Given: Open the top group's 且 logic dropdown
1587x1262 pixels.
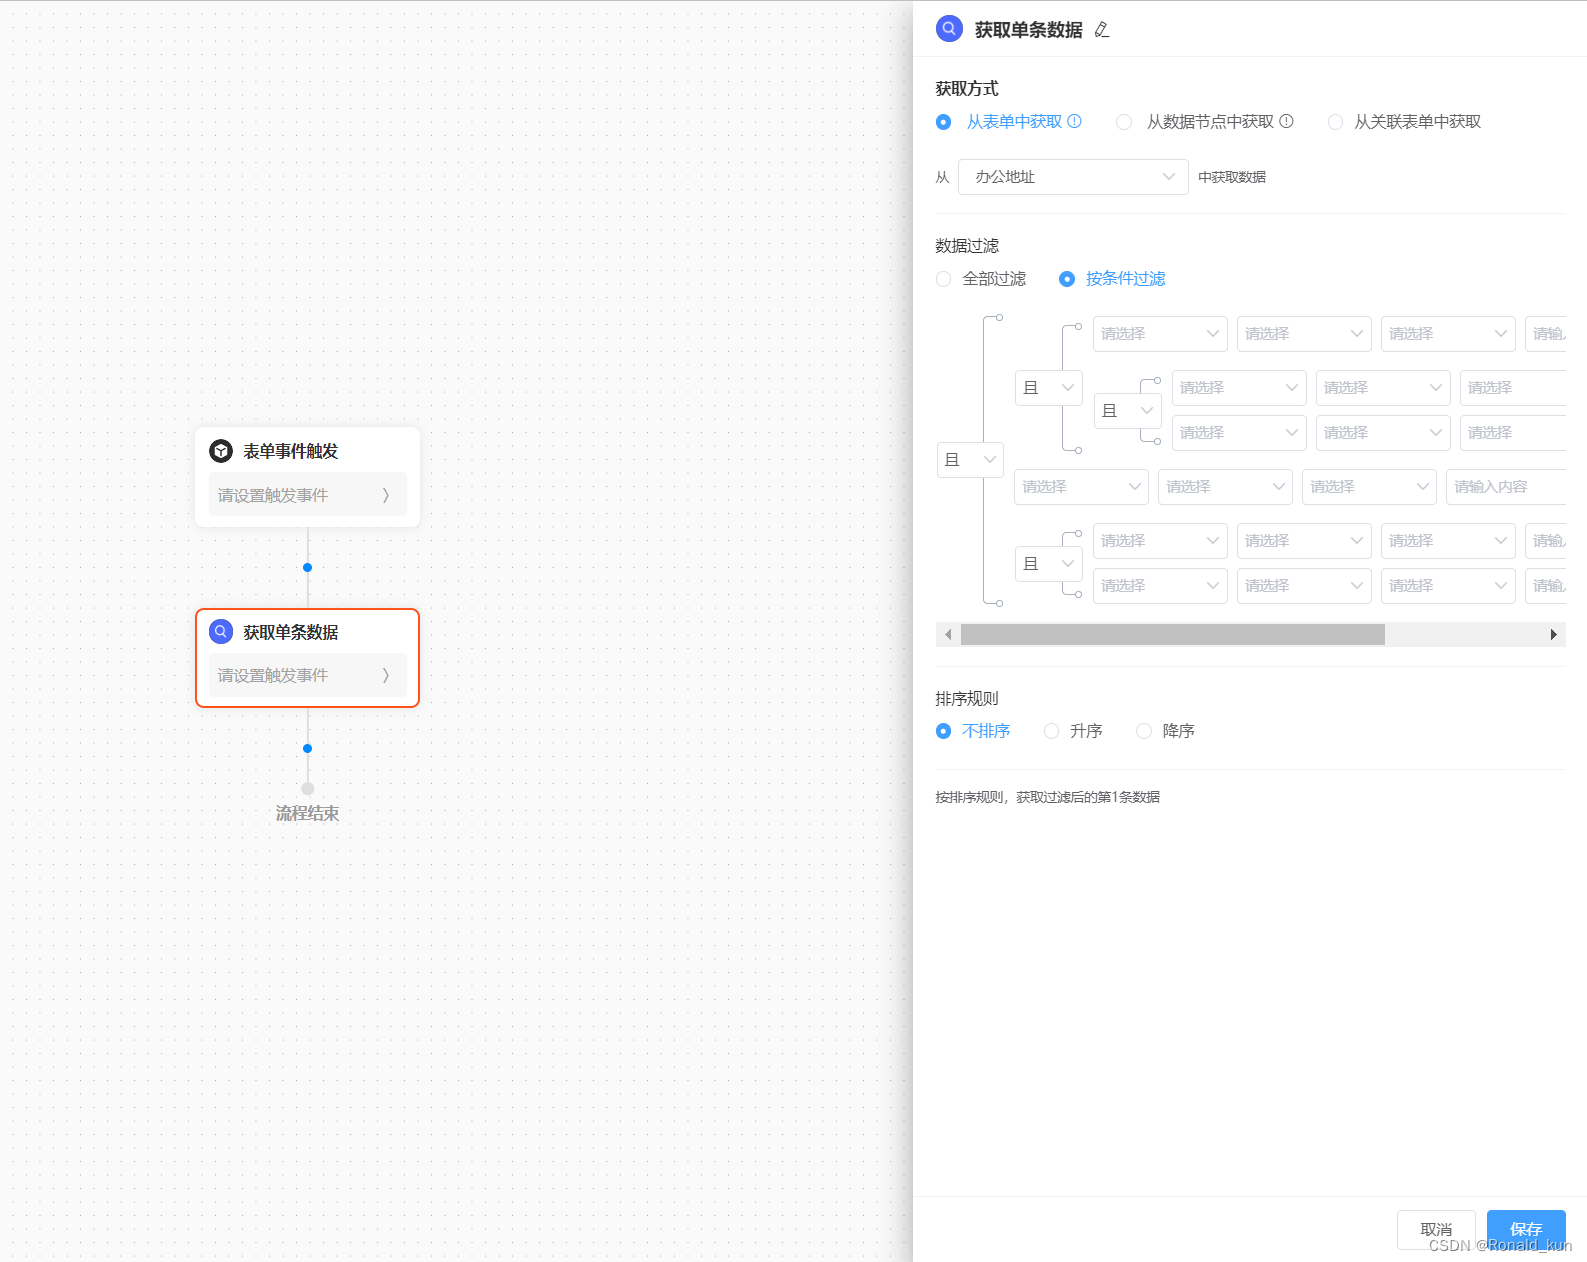Looking at the screenshot, I should (x=1049, y=388).
